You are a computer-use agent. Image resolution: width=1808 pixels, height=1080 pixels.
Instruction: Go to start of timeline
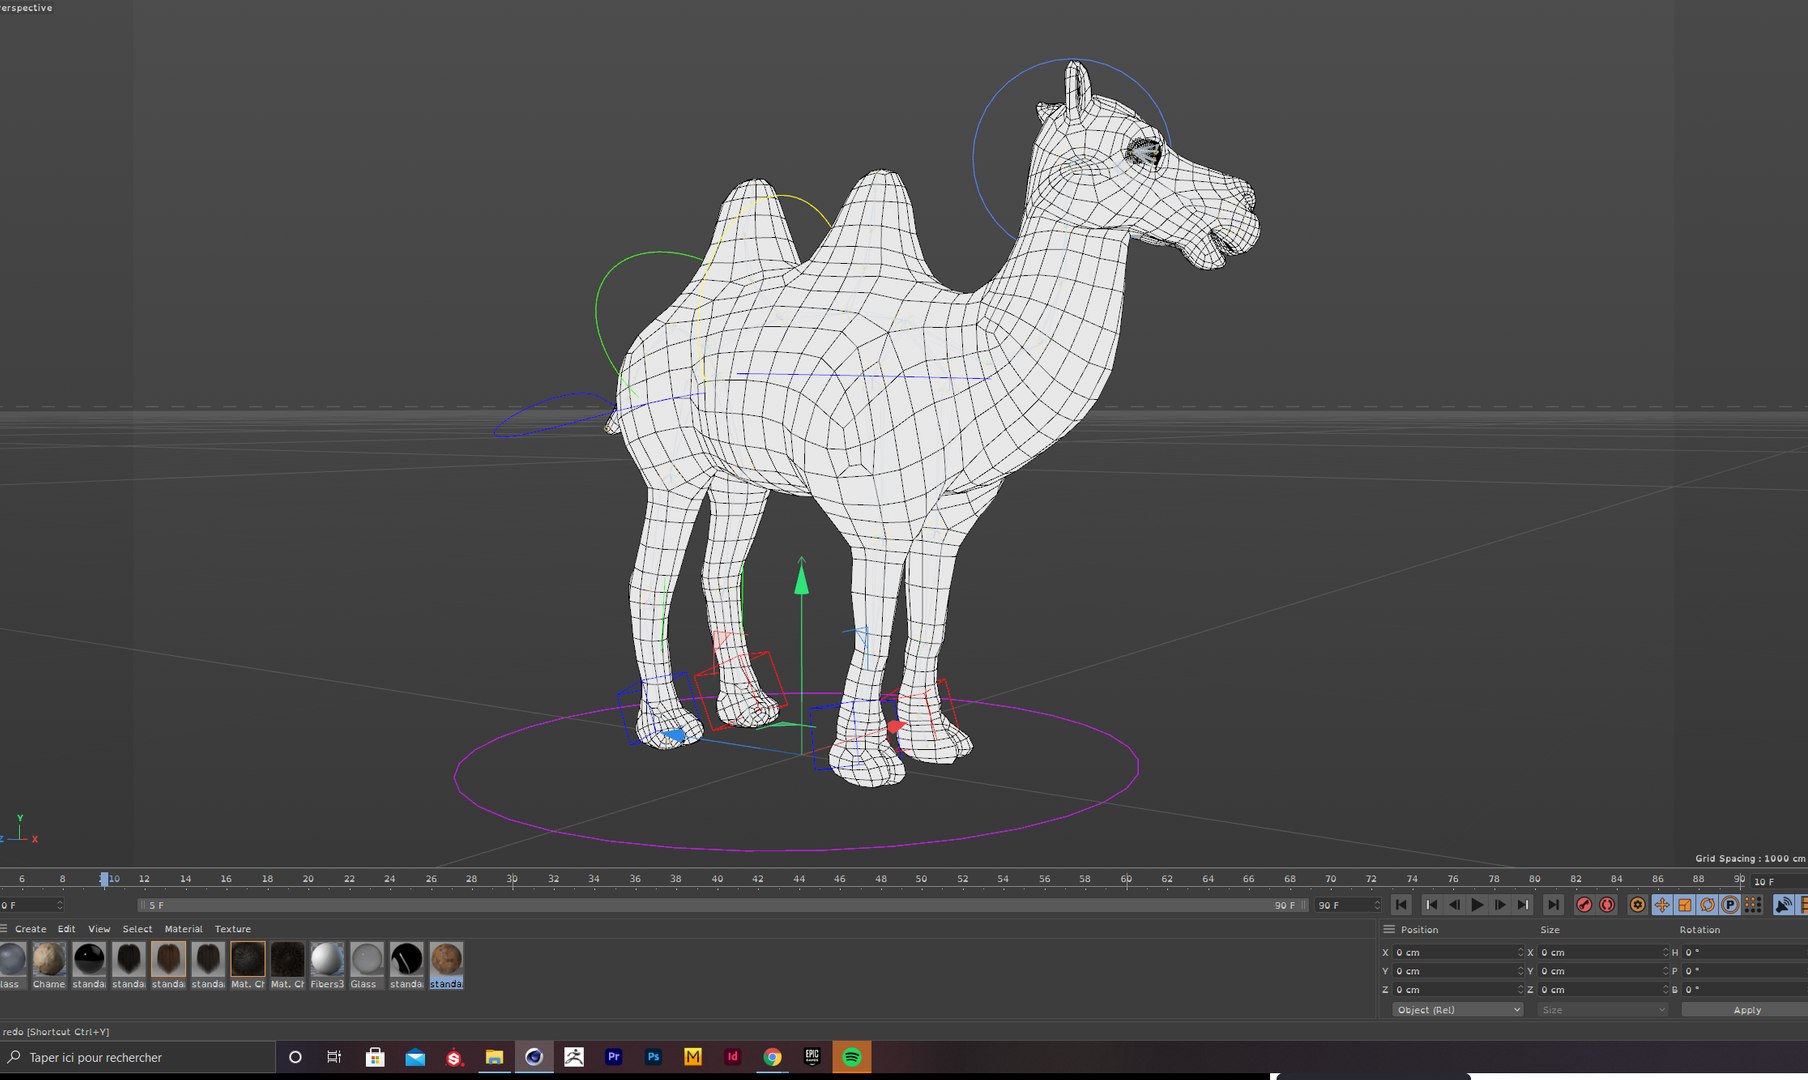click(x=1401, y=905)
